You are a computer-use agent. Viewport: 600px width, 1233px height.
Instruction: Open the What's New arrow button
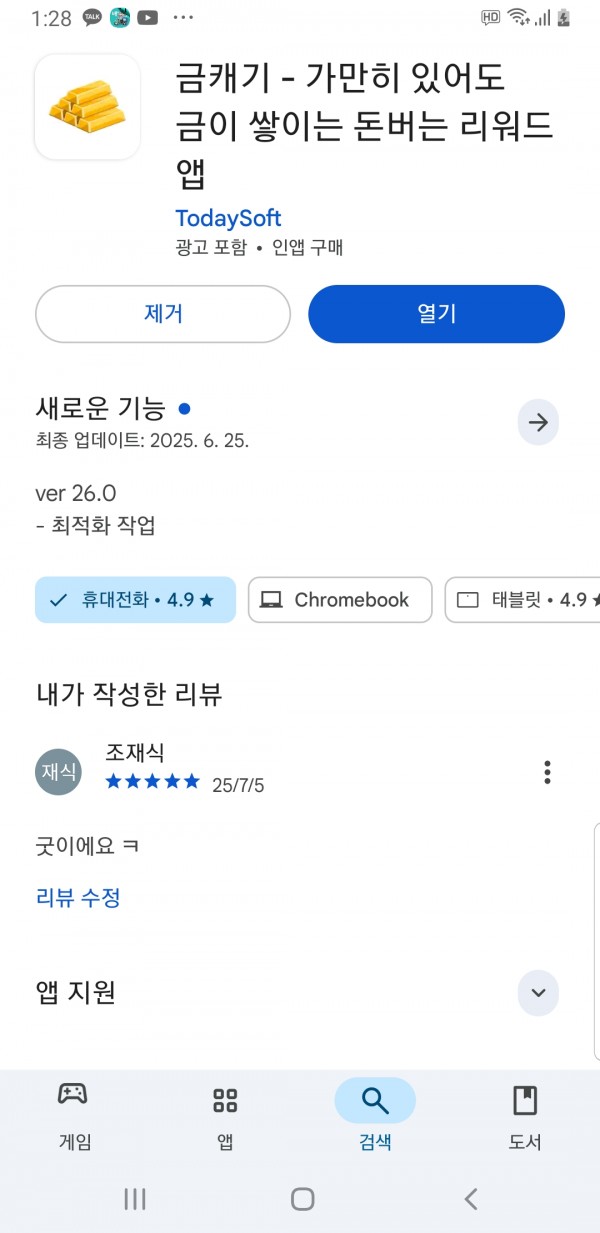coord(538,423)
